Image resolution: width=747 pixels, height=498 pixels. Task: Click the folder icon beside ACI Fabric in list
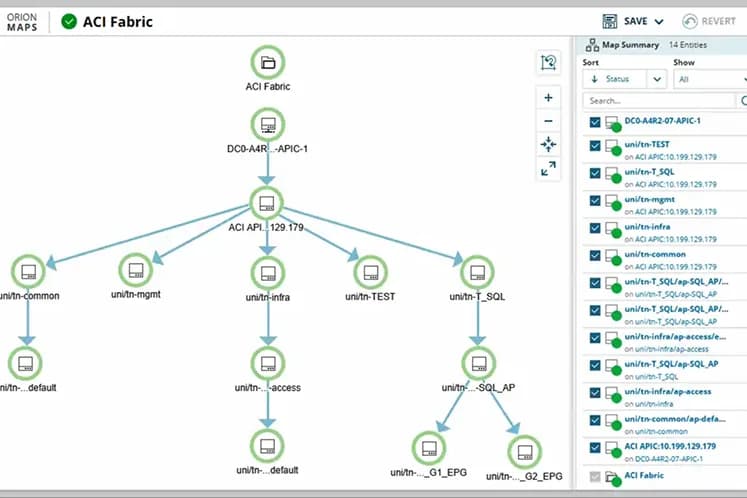pyautogui.click(x=613, y=478)
